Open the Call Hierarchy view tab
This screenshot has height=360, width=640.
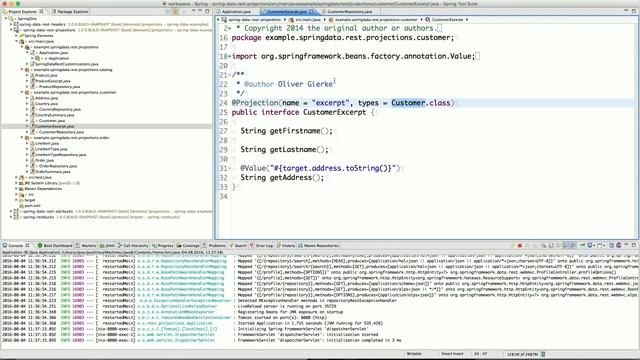tap(133, 246)
